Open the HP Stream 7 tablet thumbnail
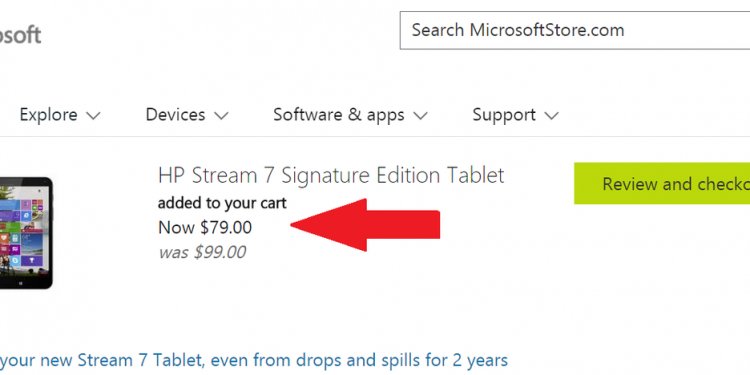Viewport: 750px width, 375px height. point(26,233)
